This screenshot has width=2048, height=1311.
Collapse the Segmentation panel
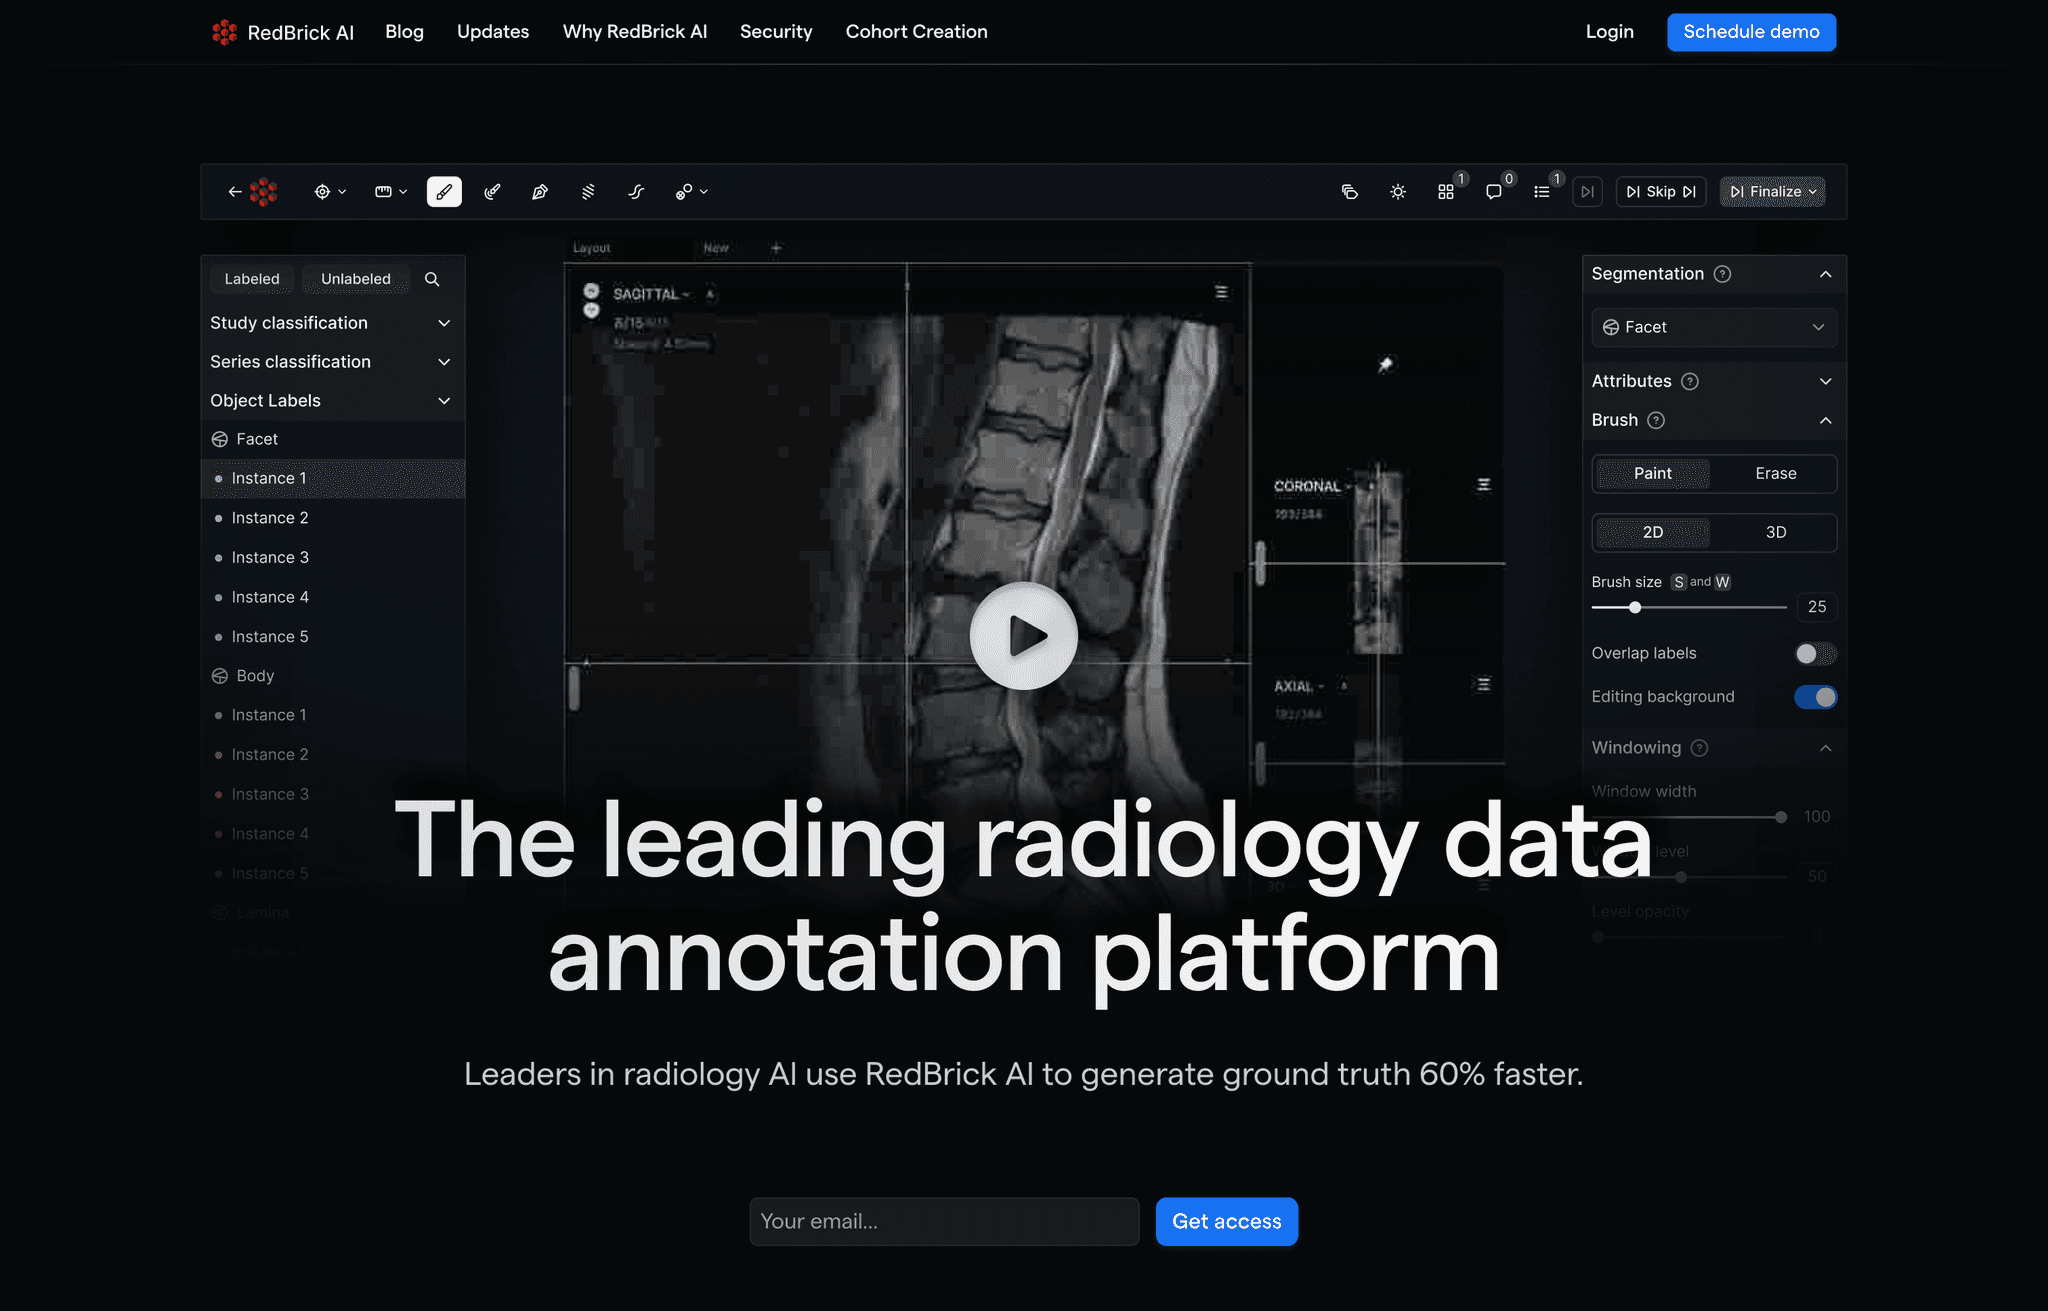click(1825, 274)
